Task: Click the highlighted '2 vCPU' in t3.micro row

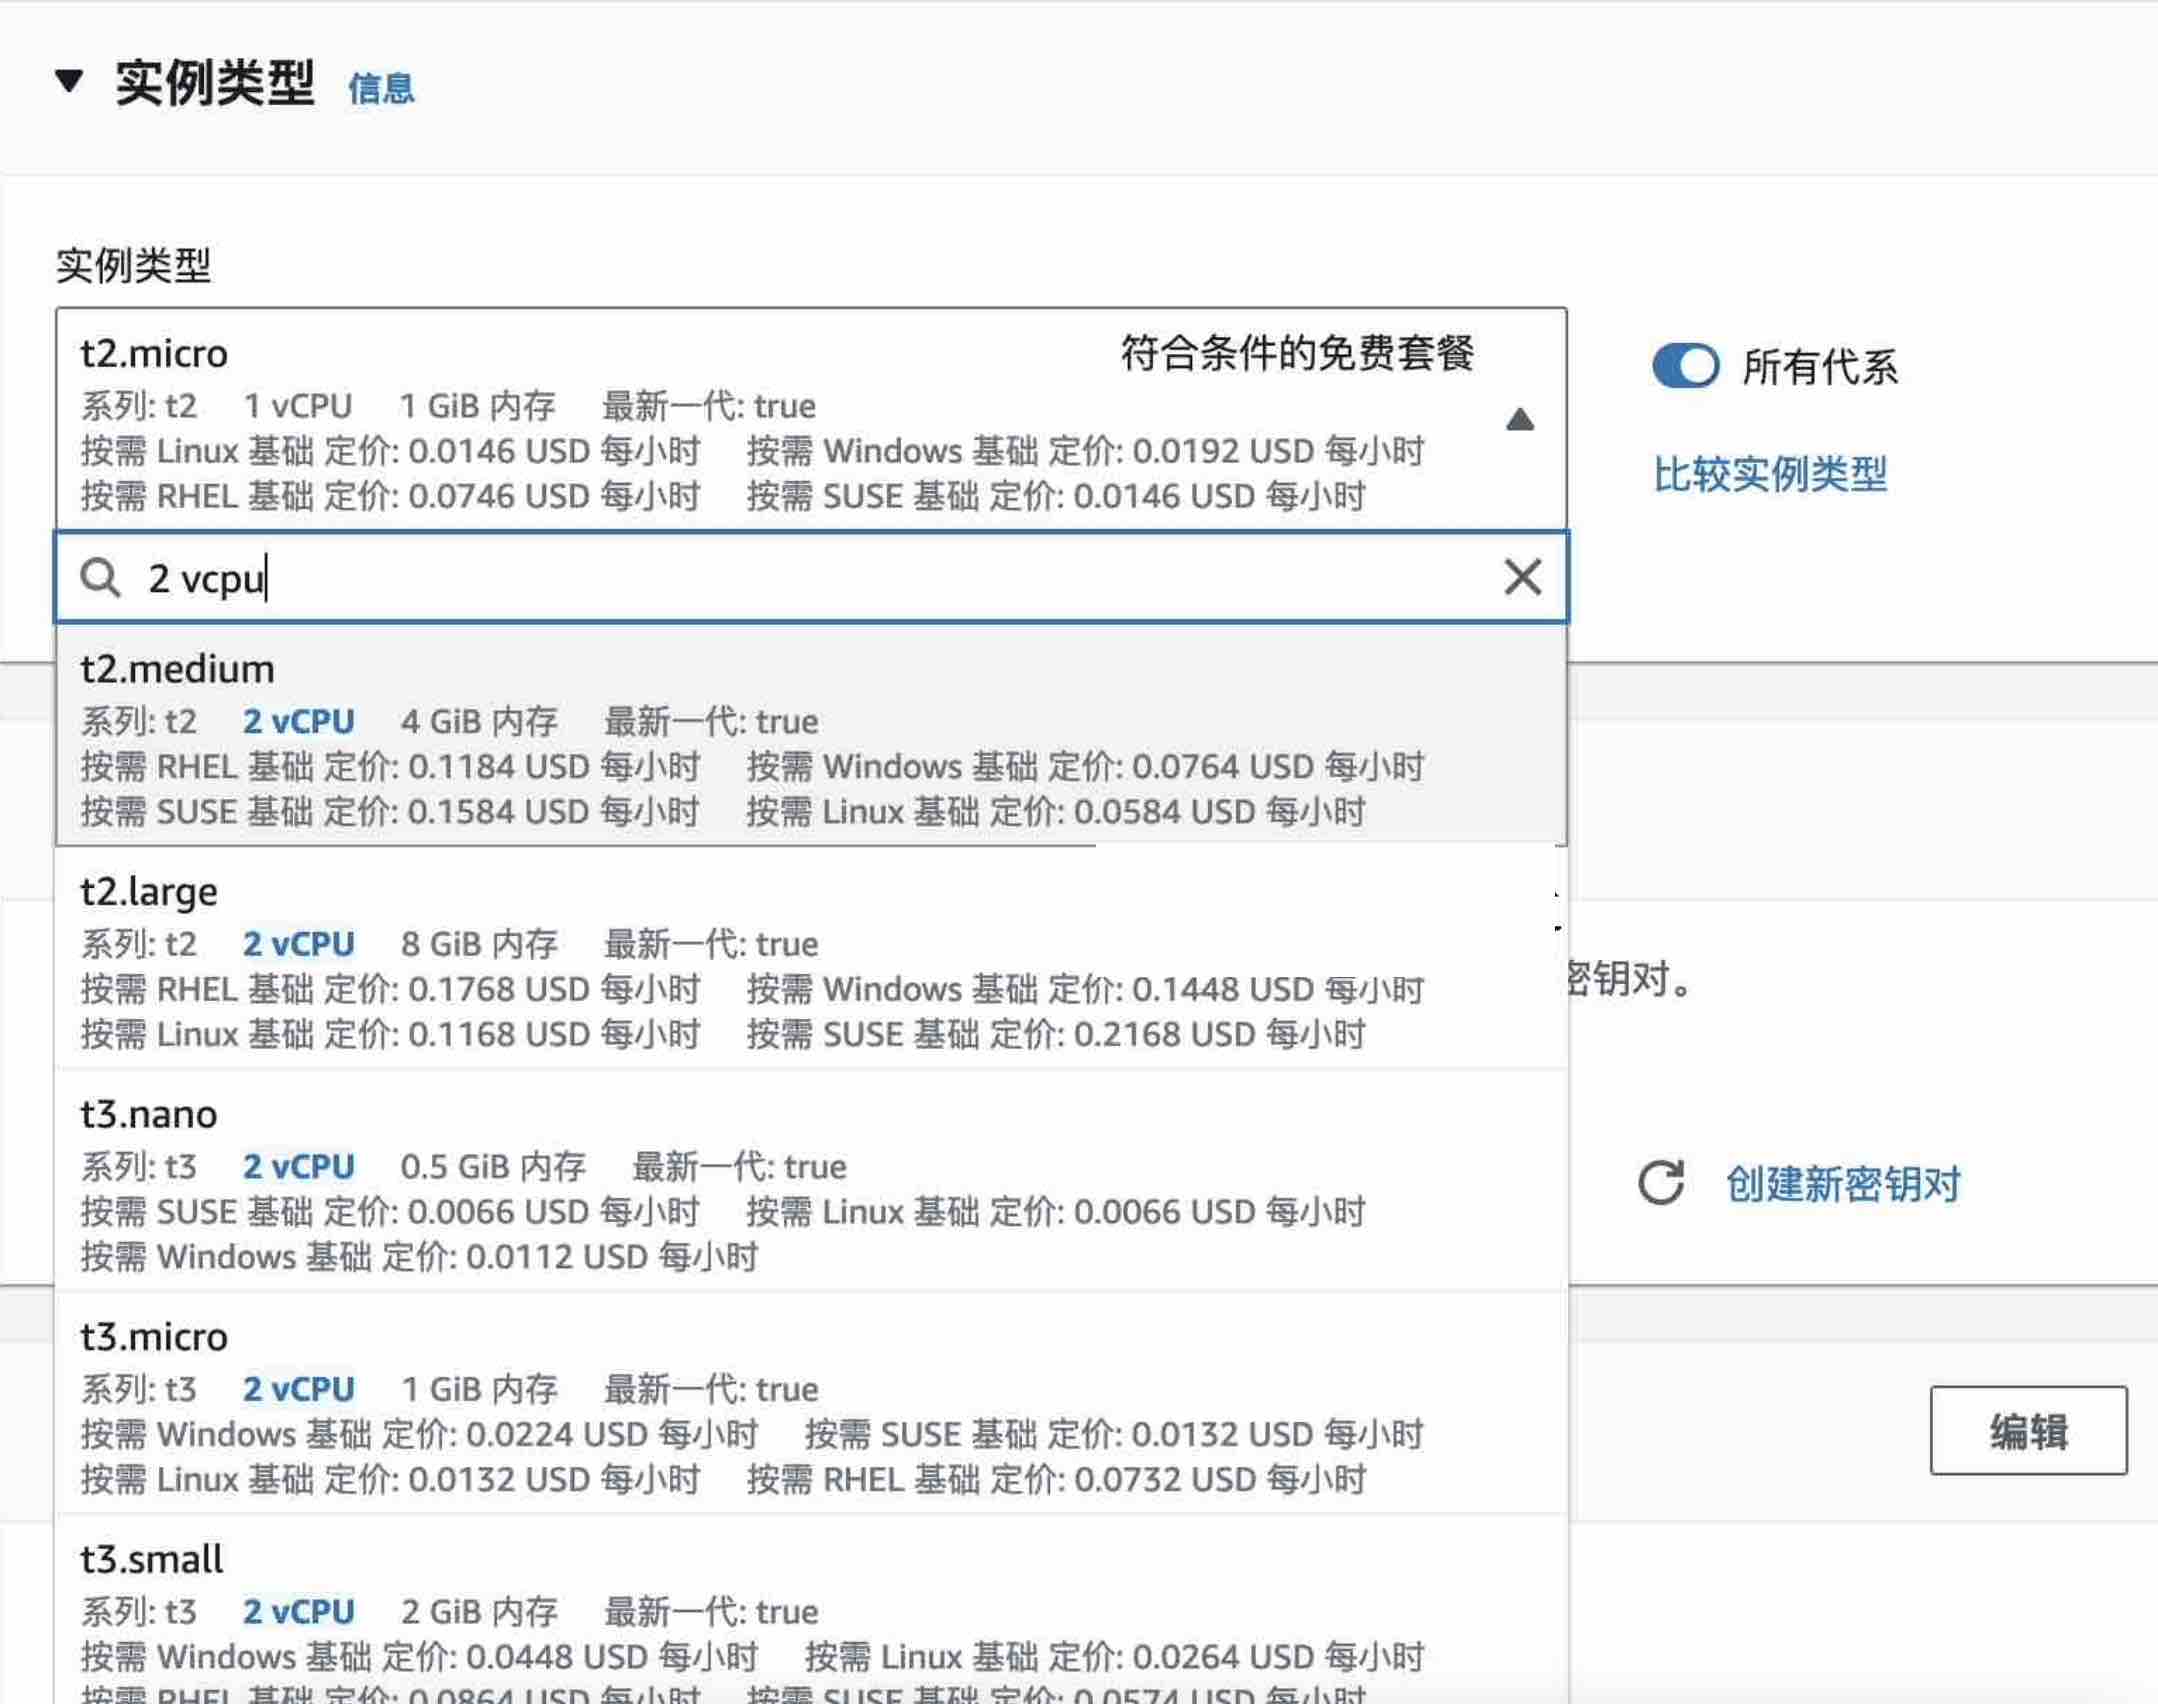Action: (x=298, y=1389)
